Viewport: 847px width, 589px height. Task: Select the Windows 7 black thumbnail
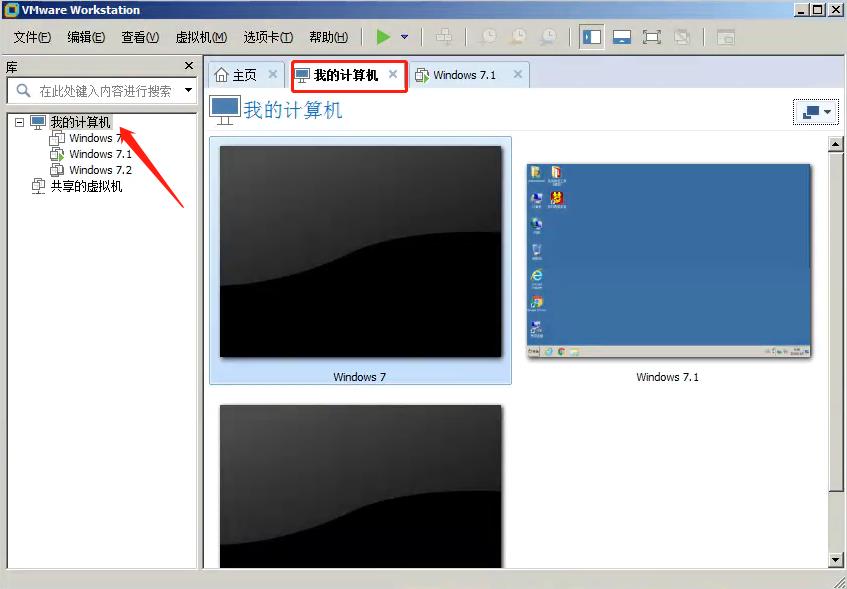tap(360, 251)
